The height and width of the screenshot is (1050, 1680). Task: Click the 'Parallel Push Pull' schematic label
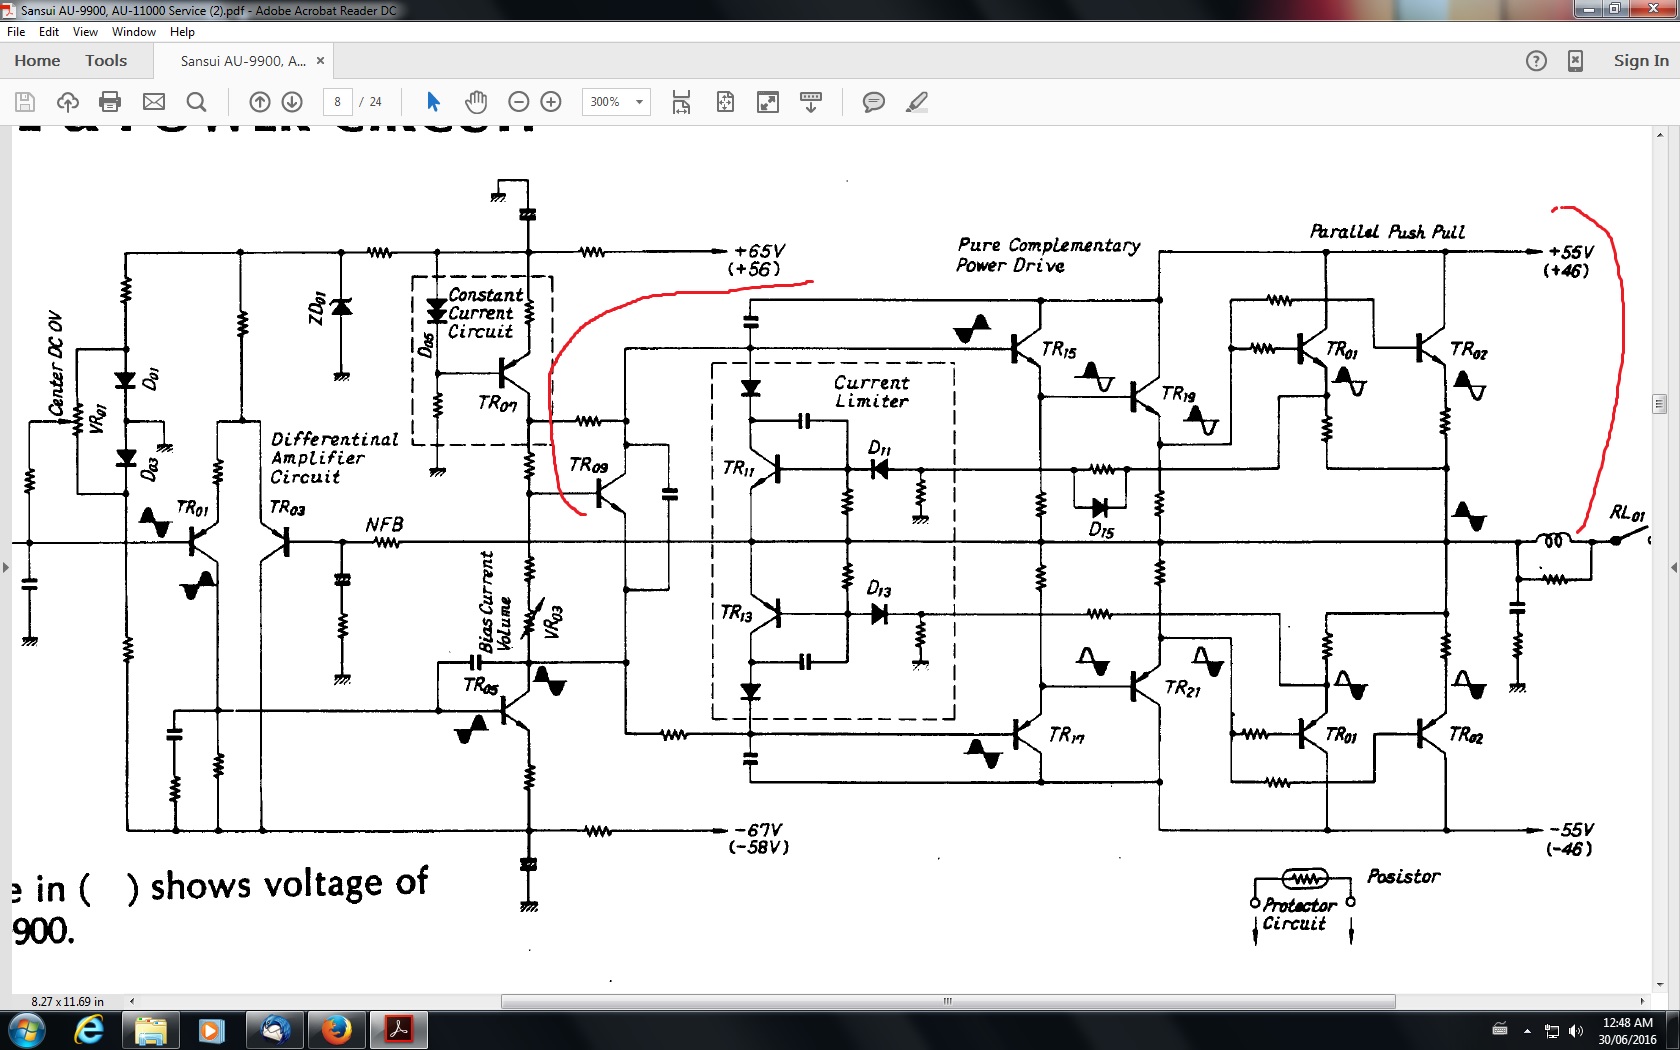pyautogui.click(x=1387, y=231)
